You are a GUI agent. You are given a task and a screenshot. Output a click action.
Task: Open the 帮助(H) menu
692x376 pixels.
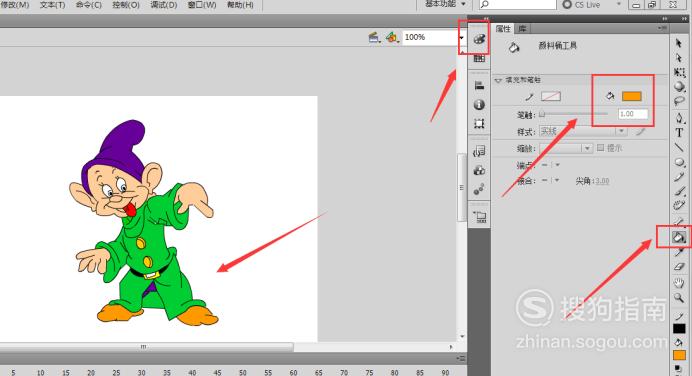pyautogui.click(x=240, y=5)
